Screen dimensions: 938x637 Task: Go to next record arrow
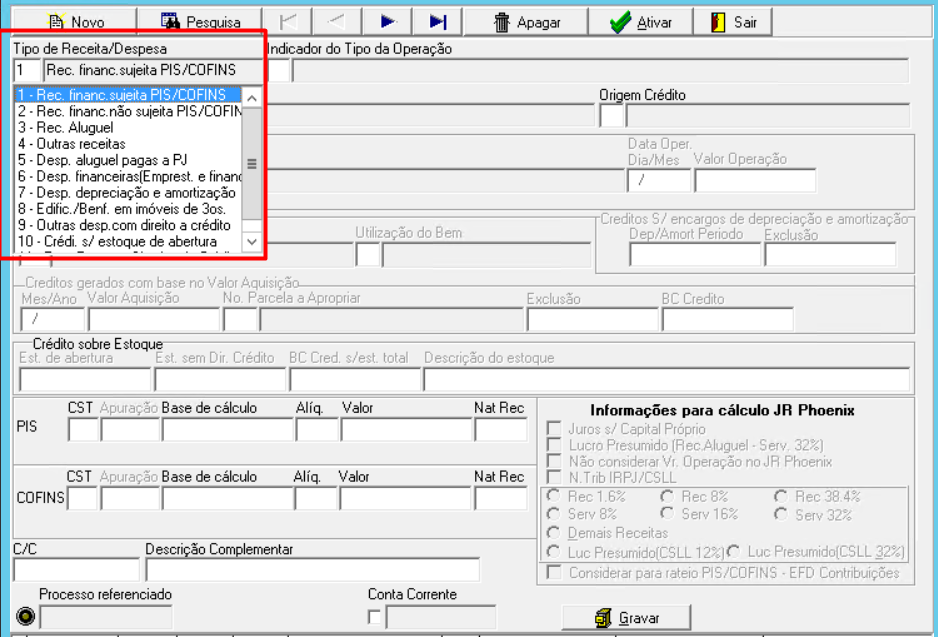tap(387, 22)
